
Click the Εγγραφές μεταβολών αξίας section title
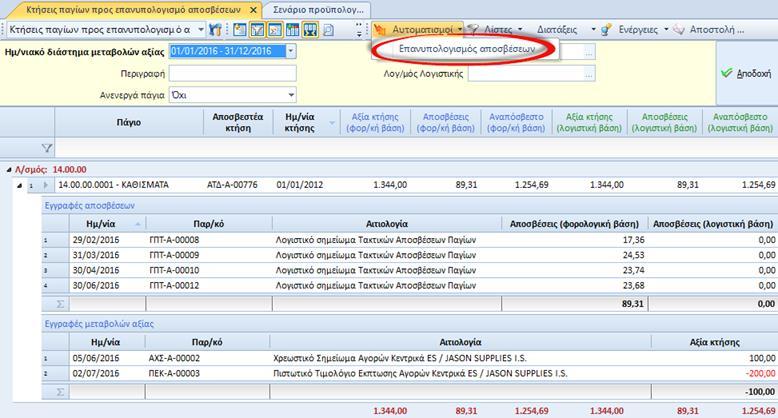click(99, 324)
